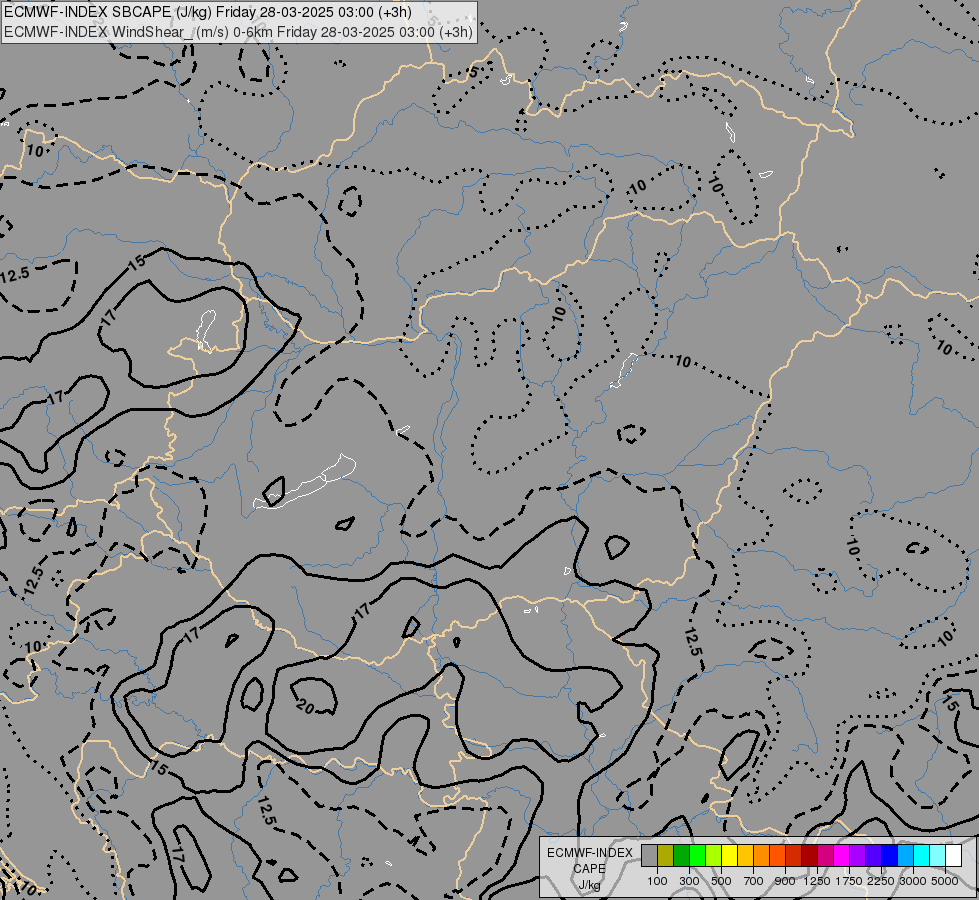The width and height of the screenshot is (979, 900).
Task: Click the gray swatch in the CAPE legend
Action: point(649,855)
